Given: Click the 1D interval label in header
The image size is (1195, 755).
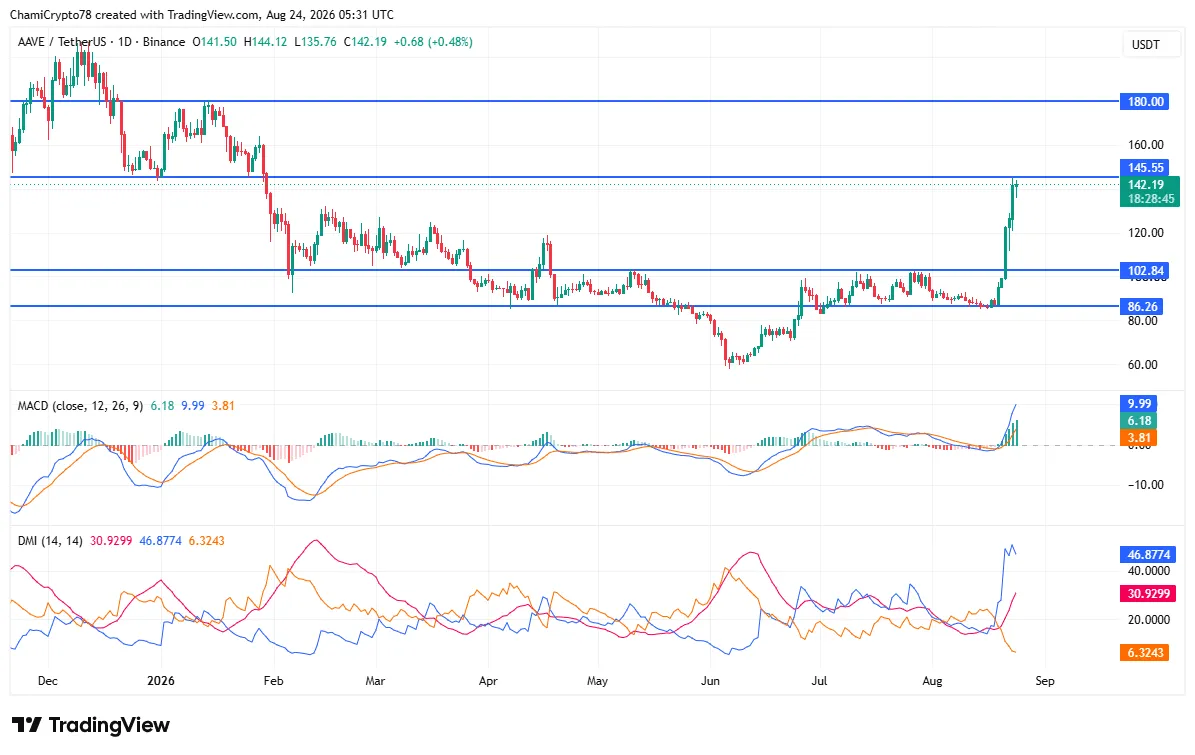Looking at the screenshot, I should (125, 42).
